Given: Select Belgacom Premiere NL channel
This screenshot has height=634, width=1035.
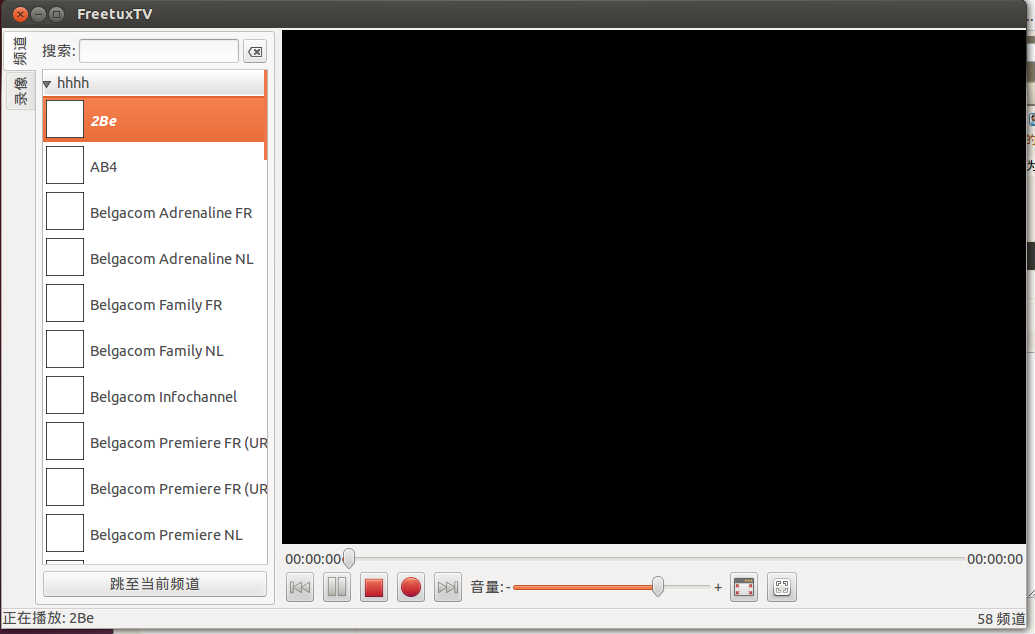Looking at the screenshot, I should (155, 534).
